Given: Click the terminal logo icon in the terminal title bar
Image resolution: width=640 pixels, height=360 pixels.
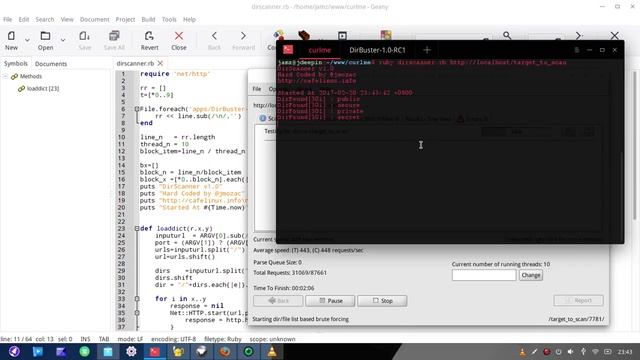Looking at the screenshot, I should click(288, 50).
